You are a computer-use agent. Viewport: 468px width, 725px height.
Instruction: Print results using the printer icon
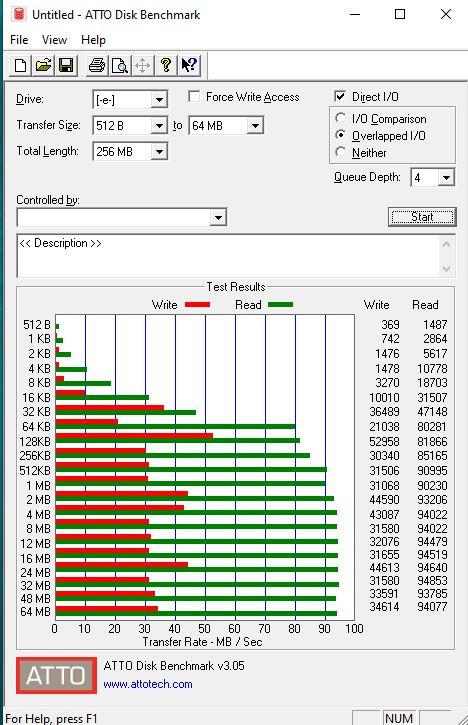point(97,66)
